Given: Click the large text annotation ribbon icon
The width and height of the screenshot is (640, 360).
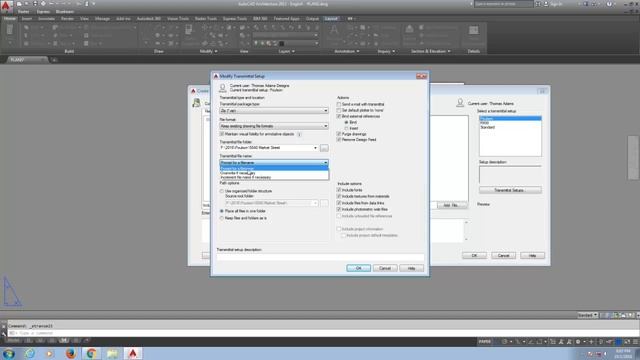Looking at the screenshot, I should coord(334,31).
